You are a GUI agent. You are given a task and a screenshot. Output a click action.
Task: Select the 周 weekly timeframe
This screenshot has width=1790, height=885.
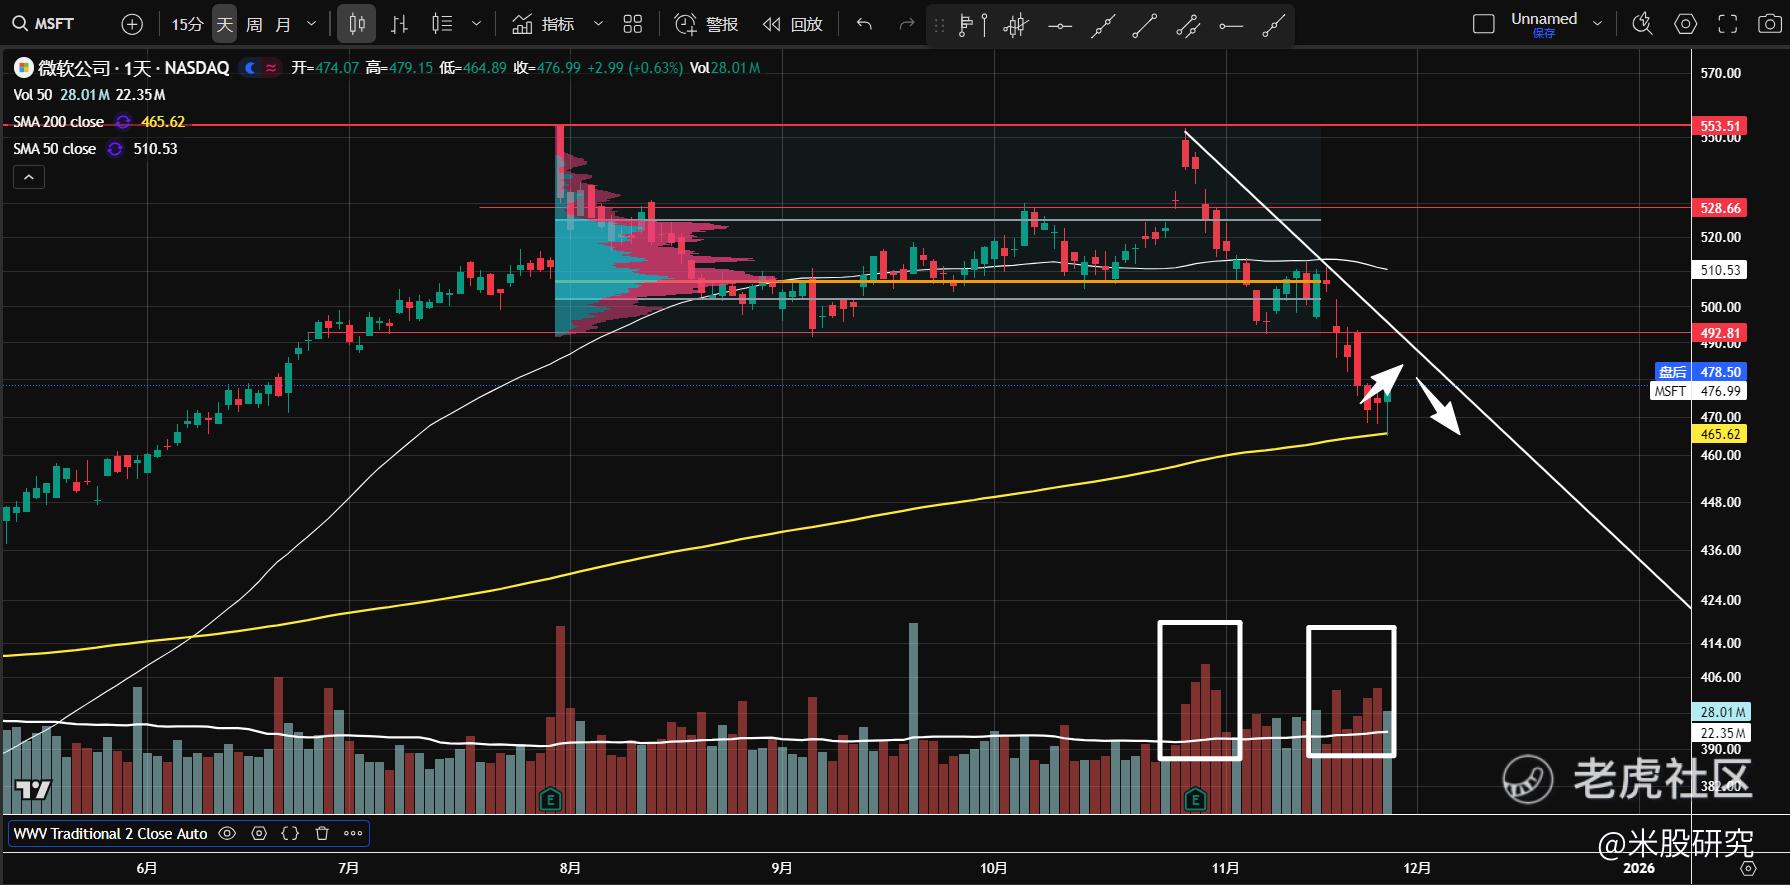[x=255, y=24]
